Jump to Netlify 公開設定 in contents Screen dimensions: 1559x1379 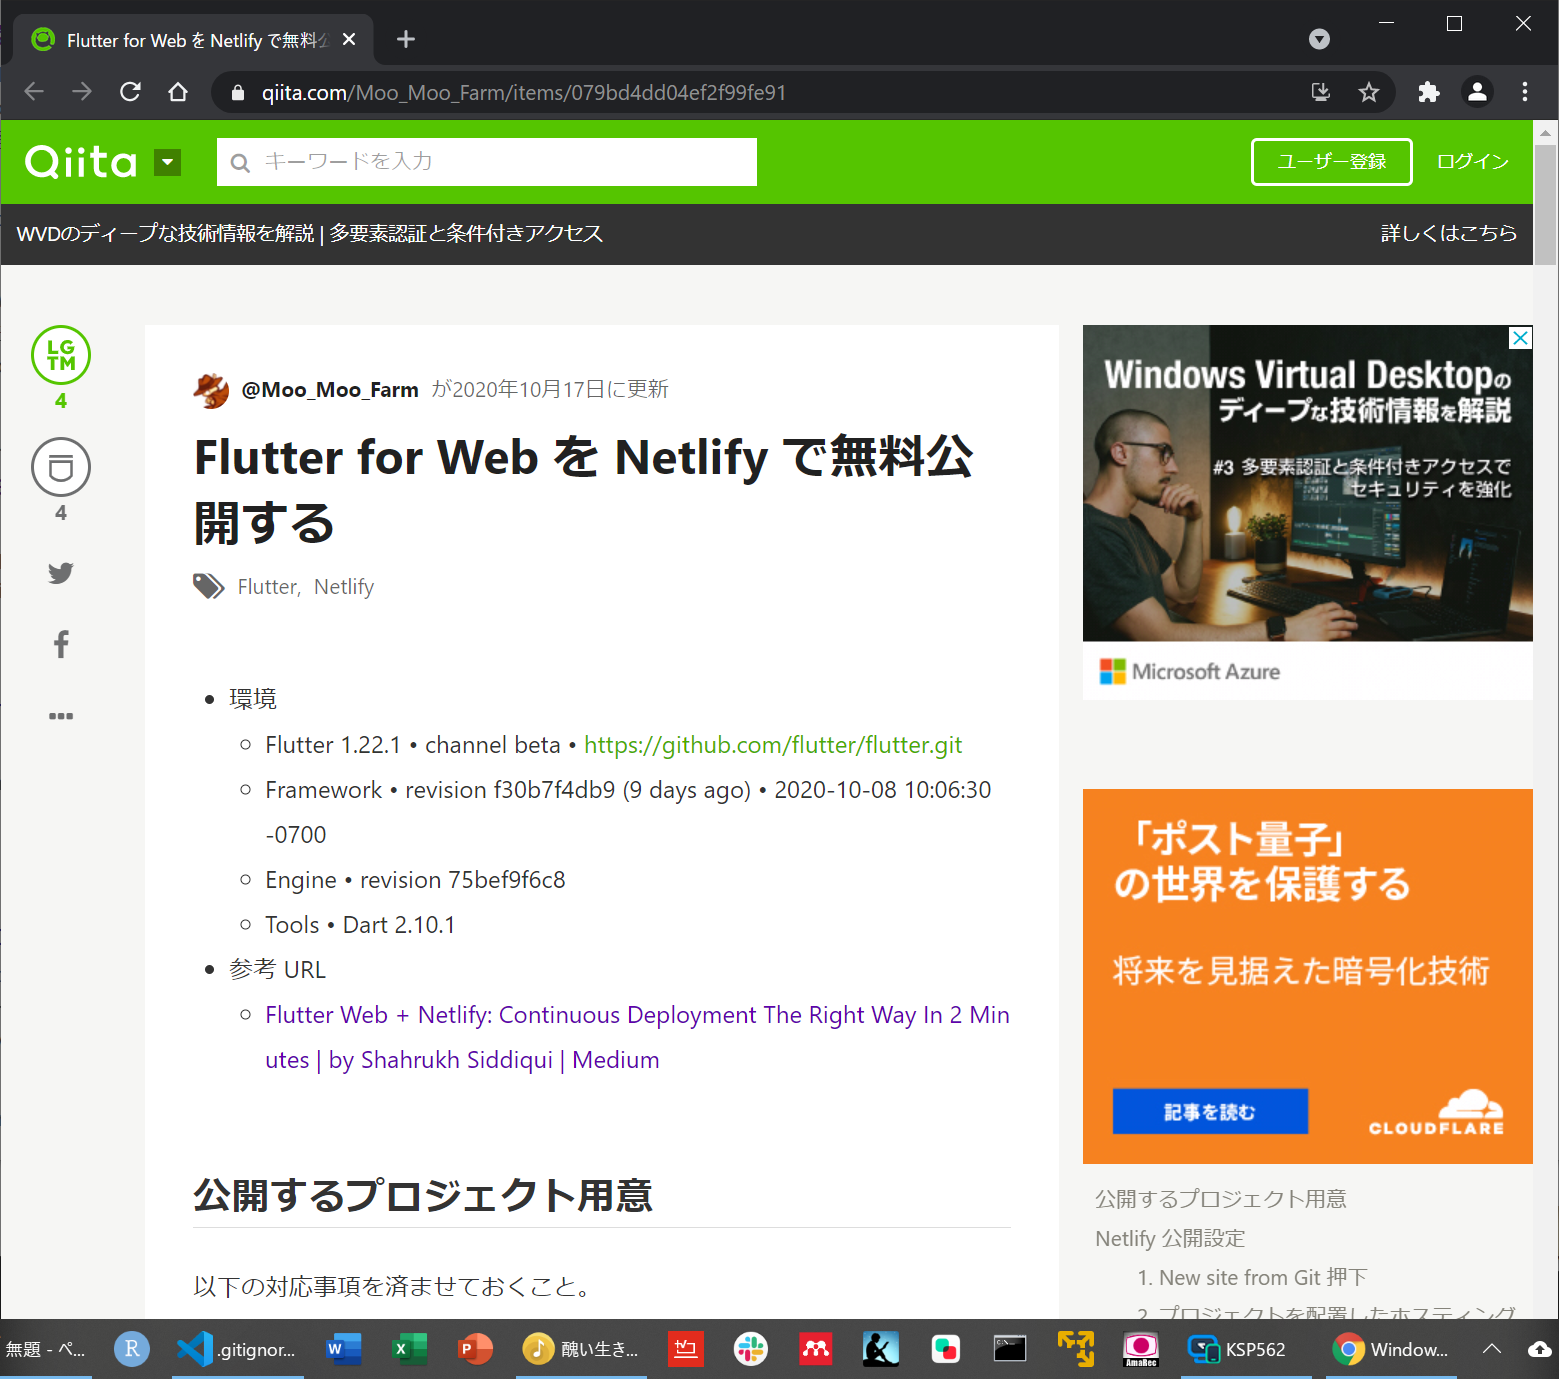click(1170, 1239)
